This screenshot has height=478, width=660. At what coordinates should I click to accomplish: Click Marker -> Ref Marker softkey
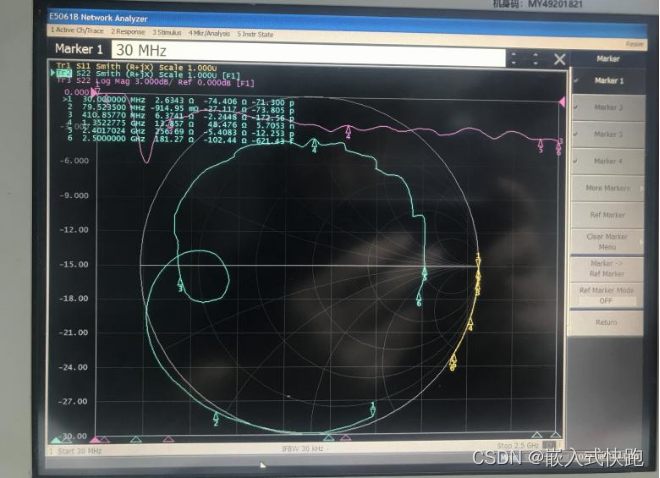(607, 268)
